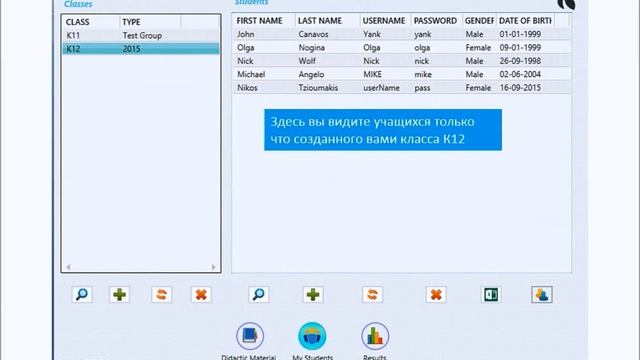Click password cell olga
The width and height of the screenshot is (640, 360).
422,48
